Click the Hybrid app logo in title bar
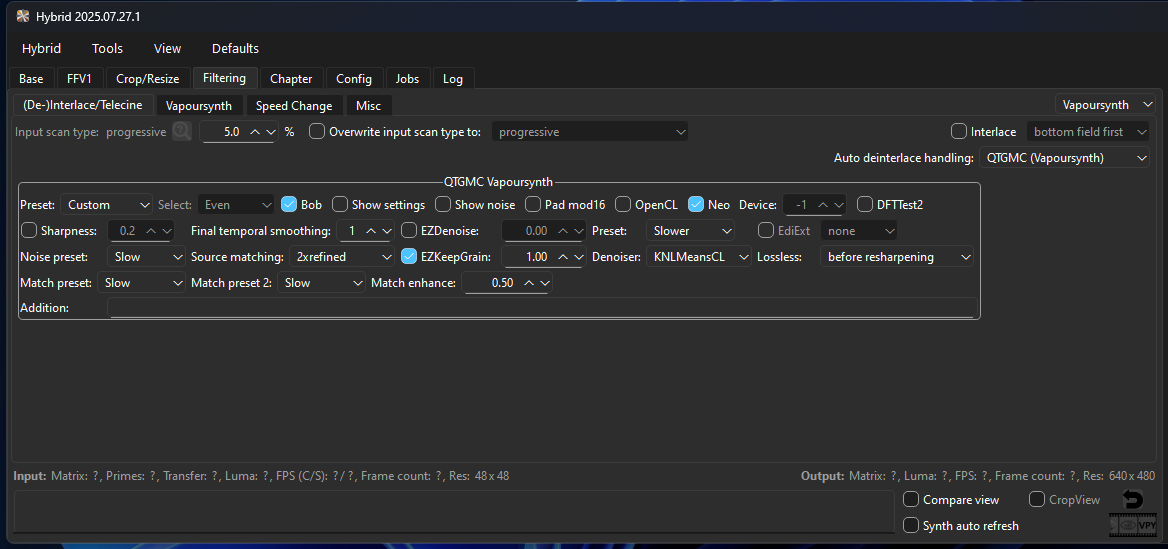This screenshot has width=1168, height=549. (x=22, y=15)
